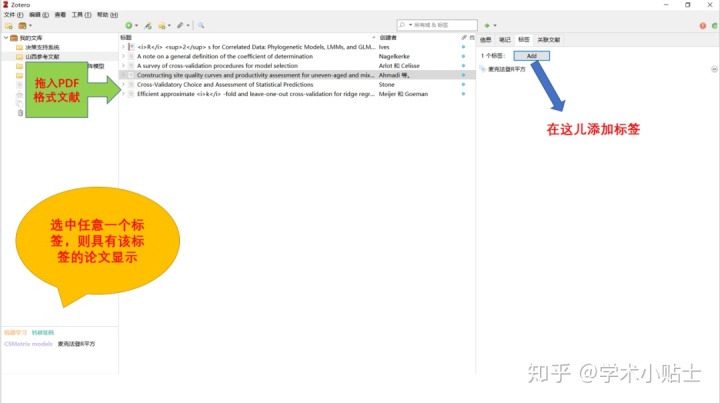Click the Advanced Search magnifier icon
Image resolution: width=720 pixels, height=403 pixels.
[x=201, y=26]
